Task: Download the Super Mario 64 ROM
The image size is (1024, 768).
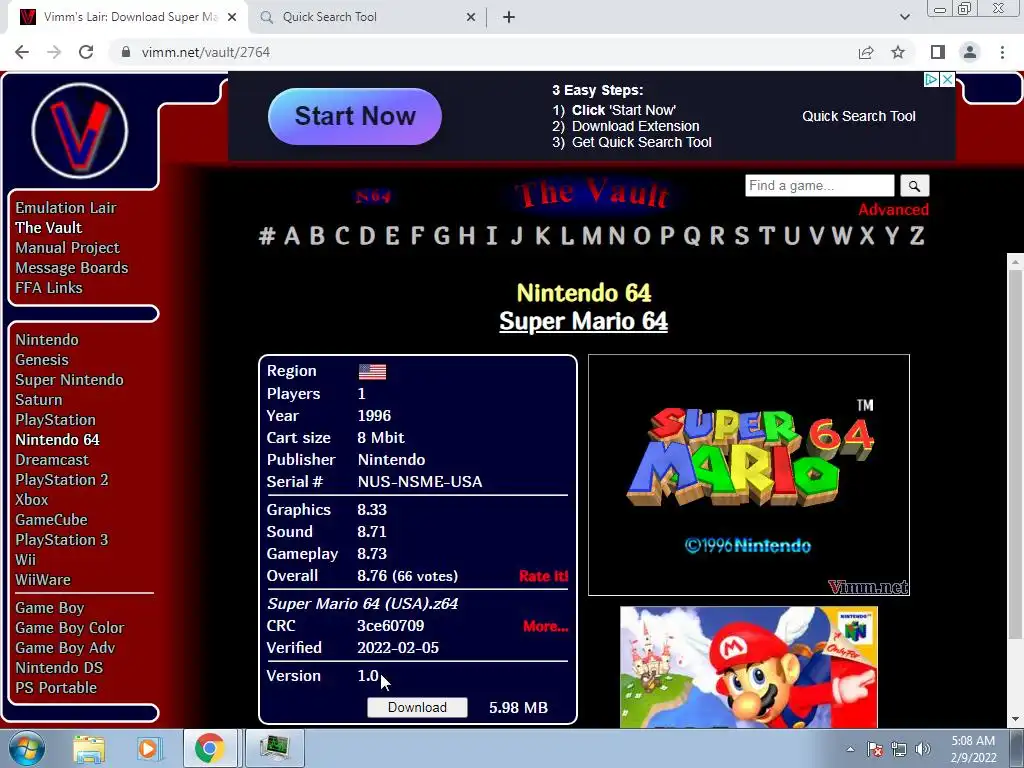Action: tap(417, 707)
